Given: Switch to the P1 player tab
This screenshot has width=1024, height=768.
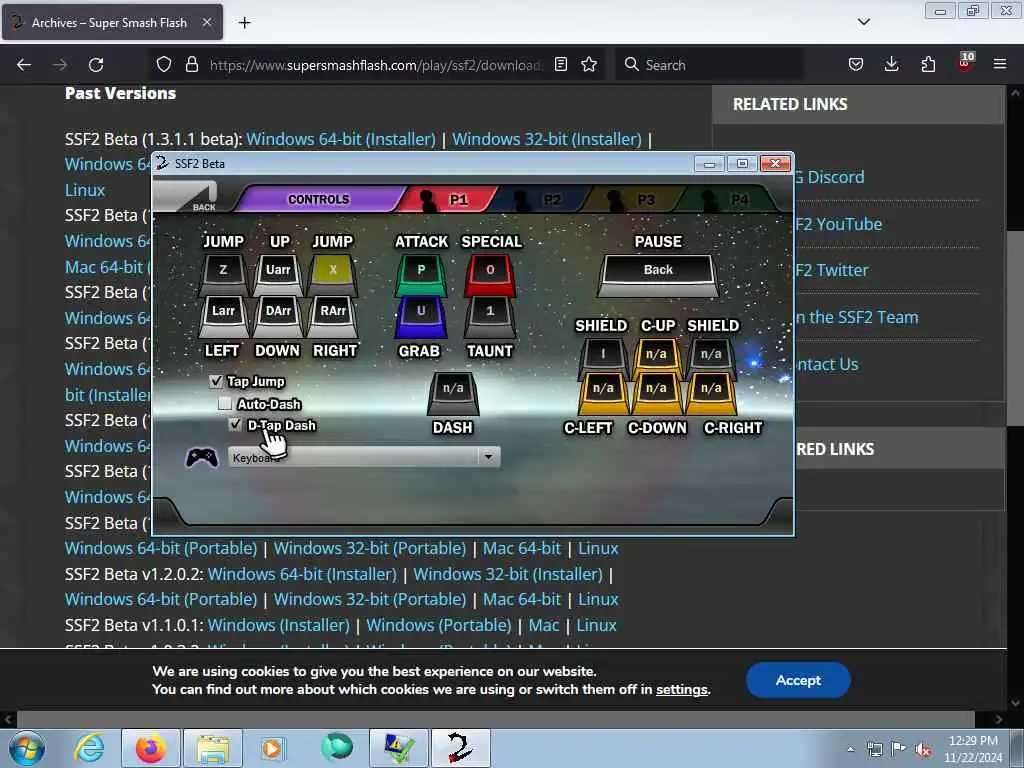Looking at the screenshot, I should 449,199.
